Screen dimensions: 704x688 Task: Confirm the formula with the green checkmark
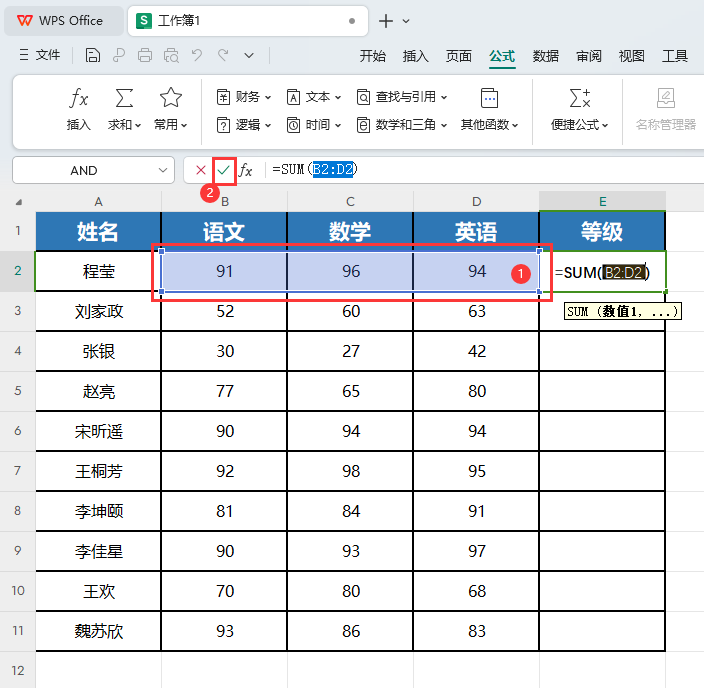pyautogui.click(x=224, y=170)
